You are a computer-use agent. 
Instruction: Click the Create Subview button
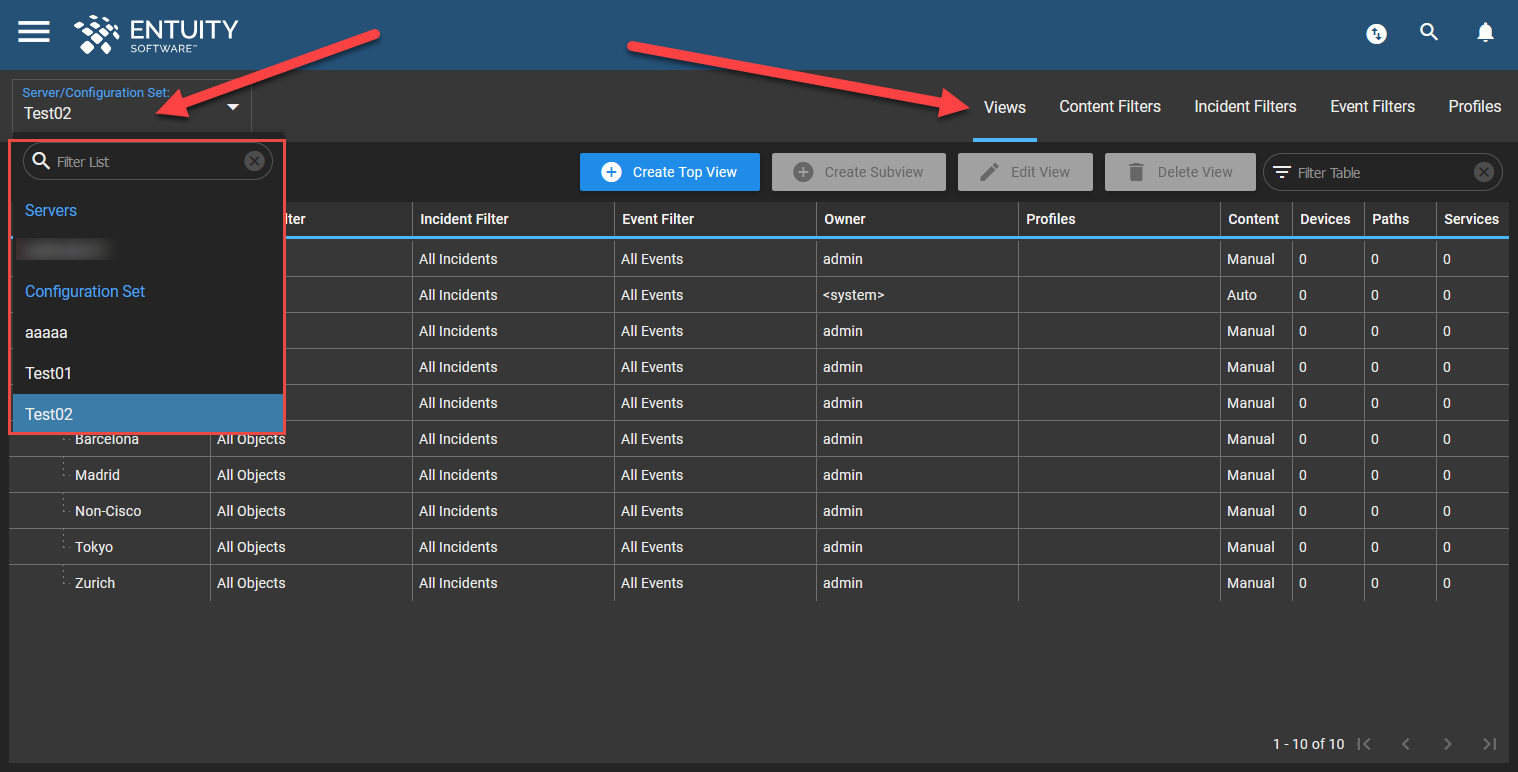click(x=859, y=172)
